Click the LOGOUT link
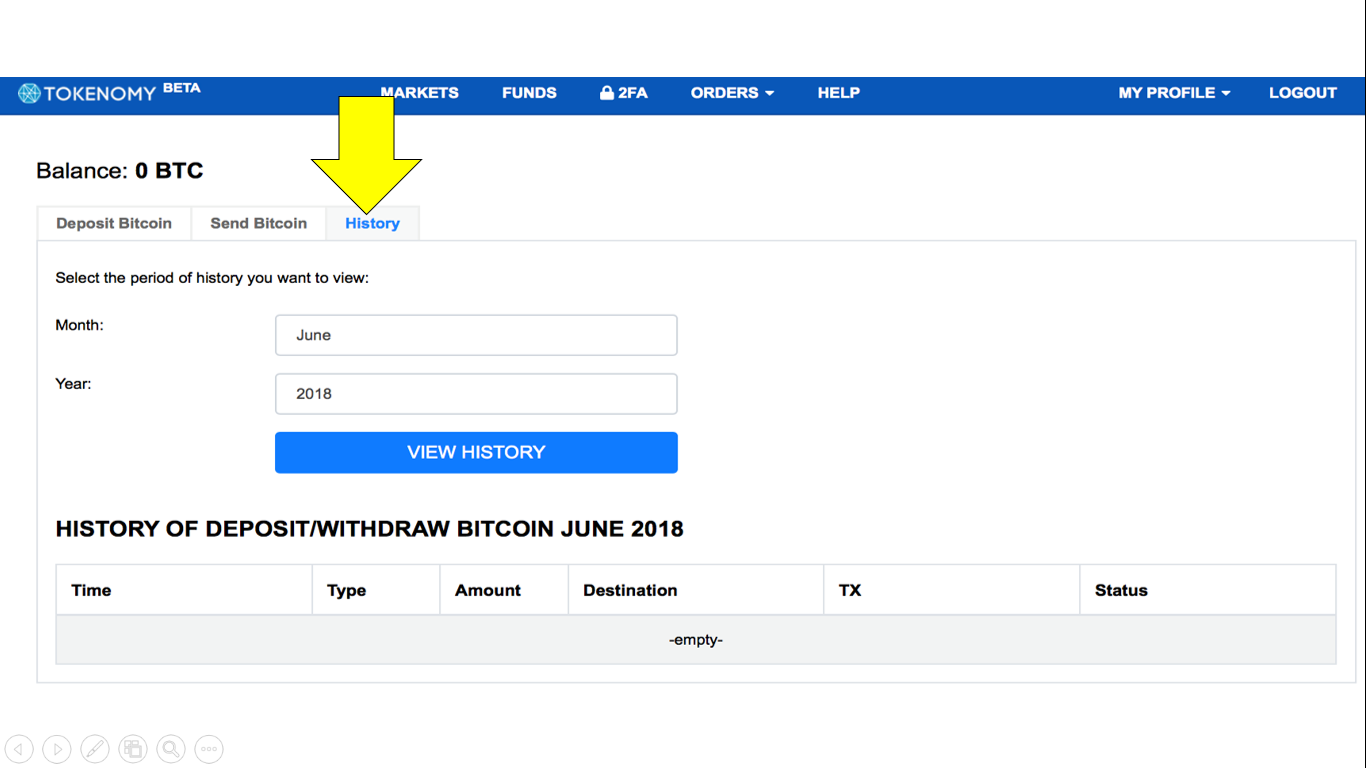This screenshot has height=768, width=1366. 1303,92
